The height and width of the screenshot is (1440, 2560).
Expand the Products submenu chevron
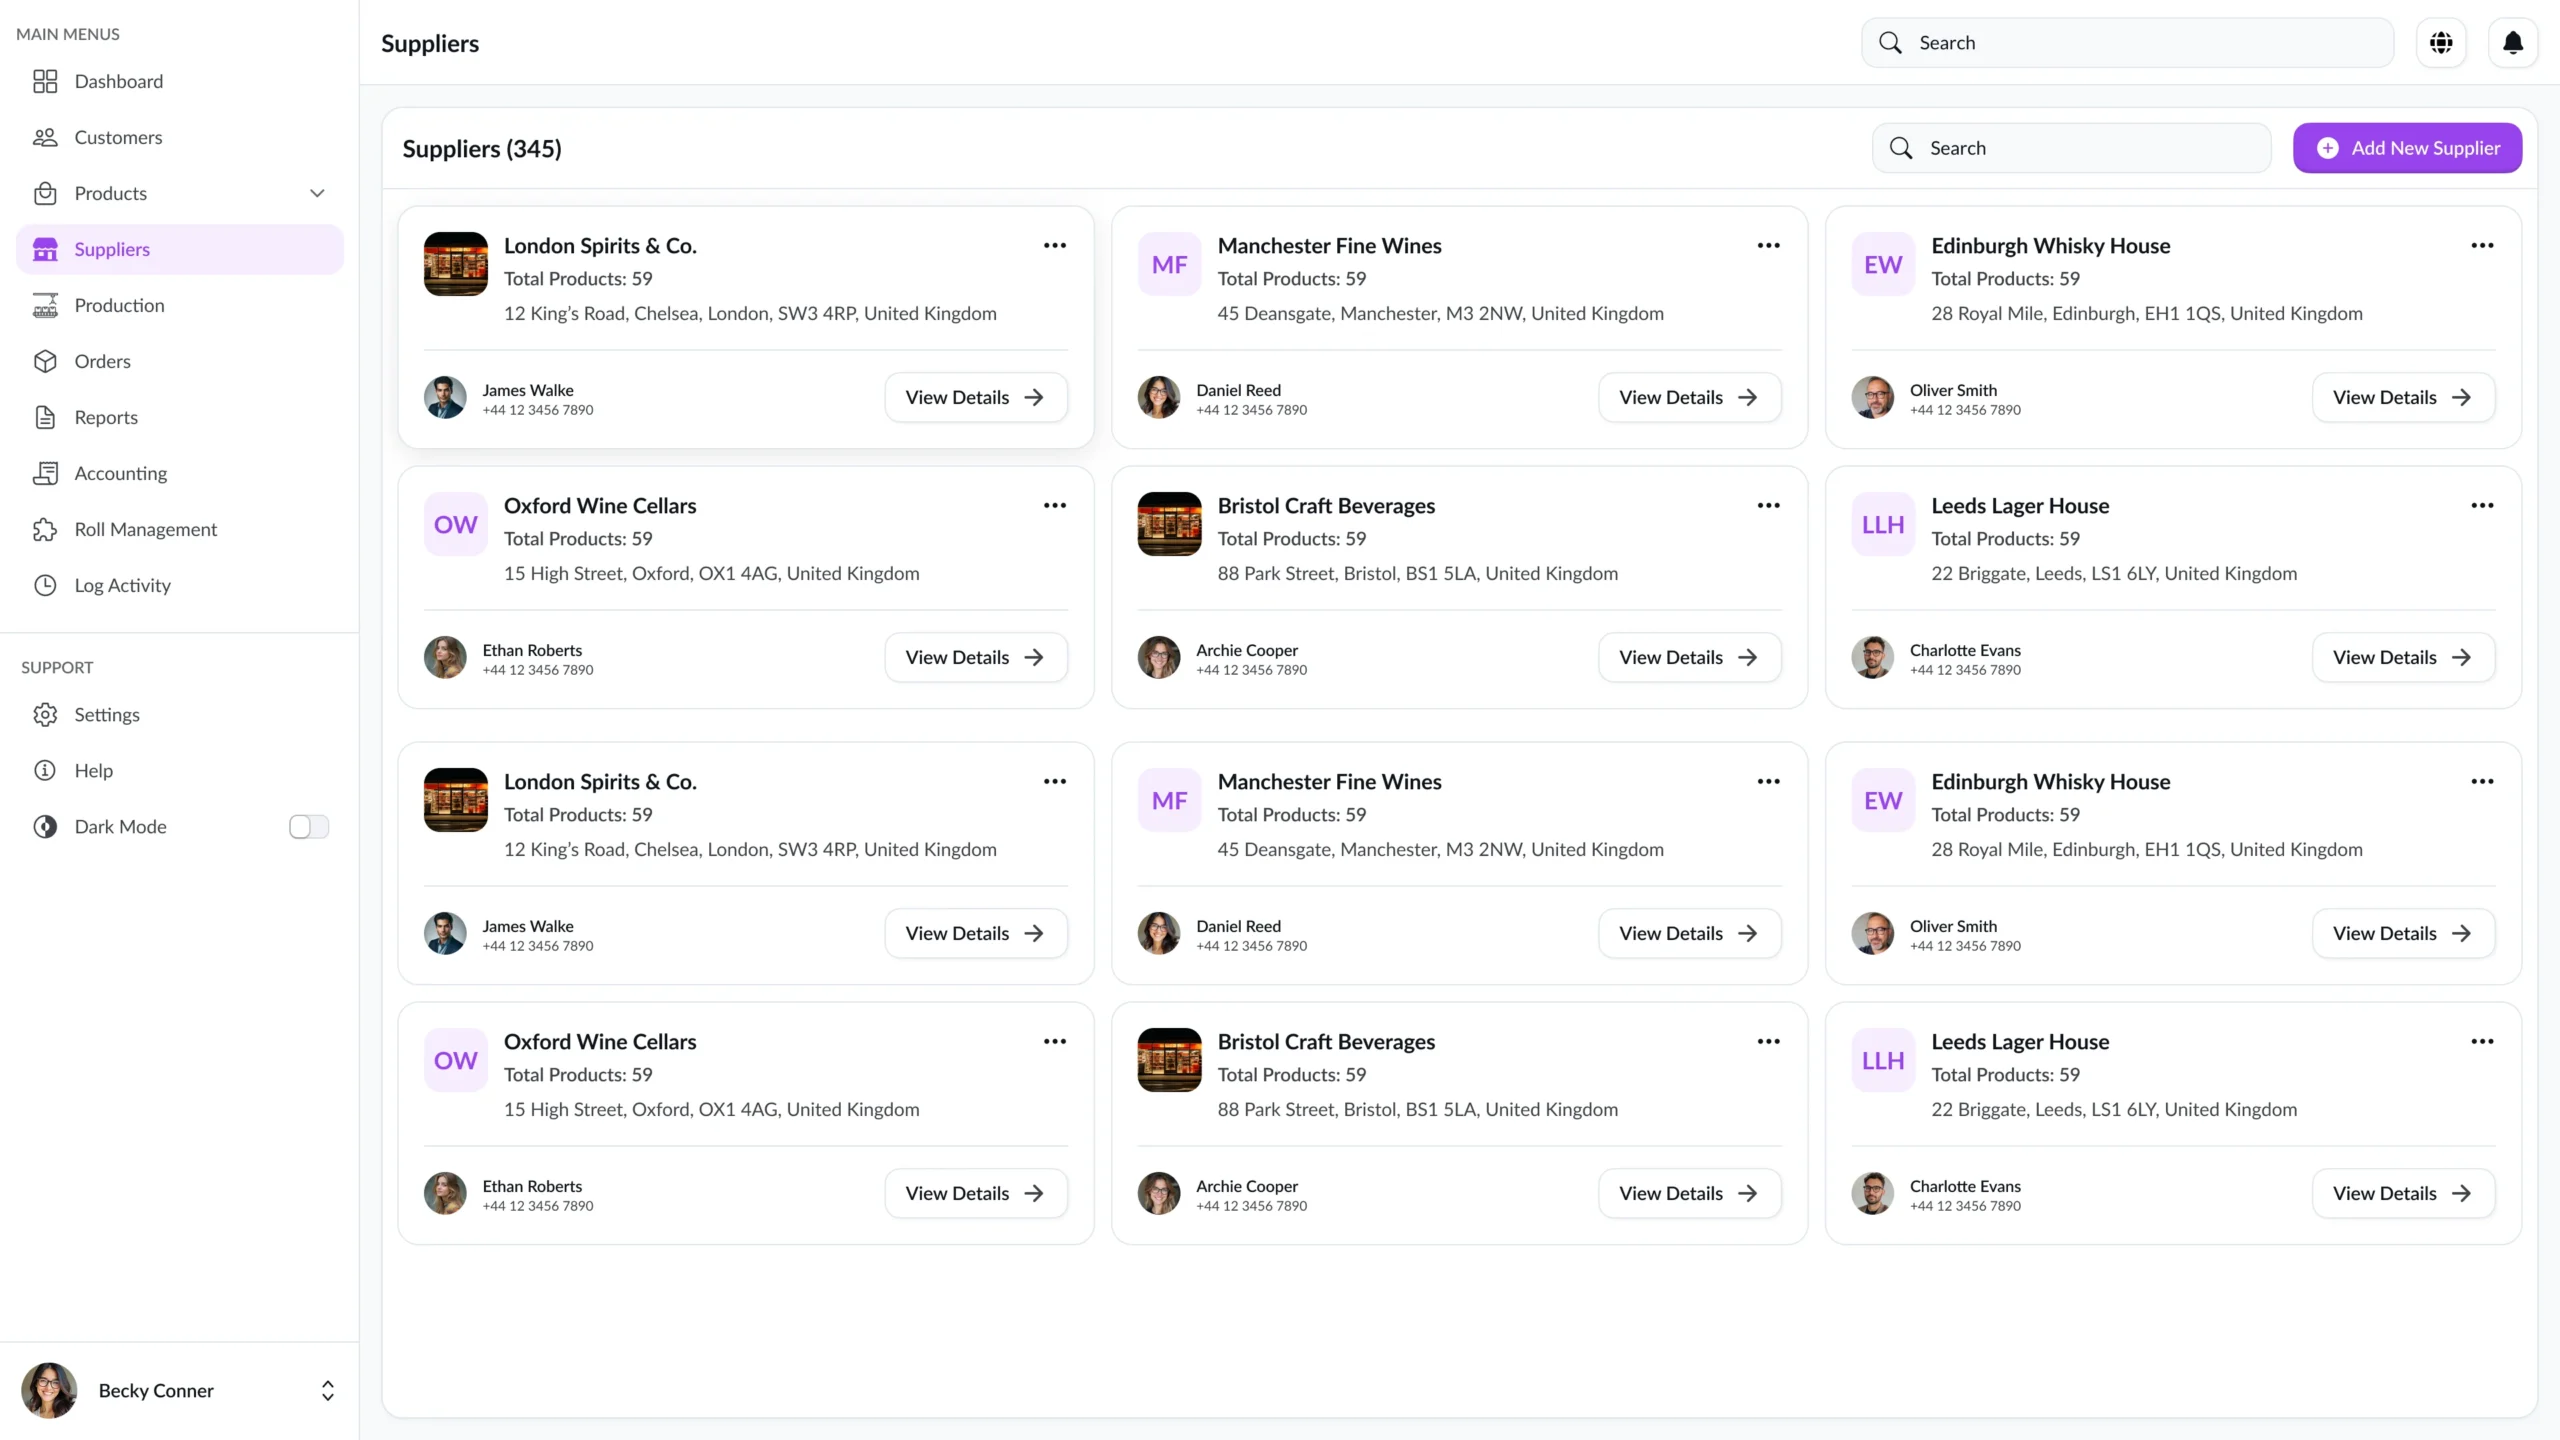317,193
